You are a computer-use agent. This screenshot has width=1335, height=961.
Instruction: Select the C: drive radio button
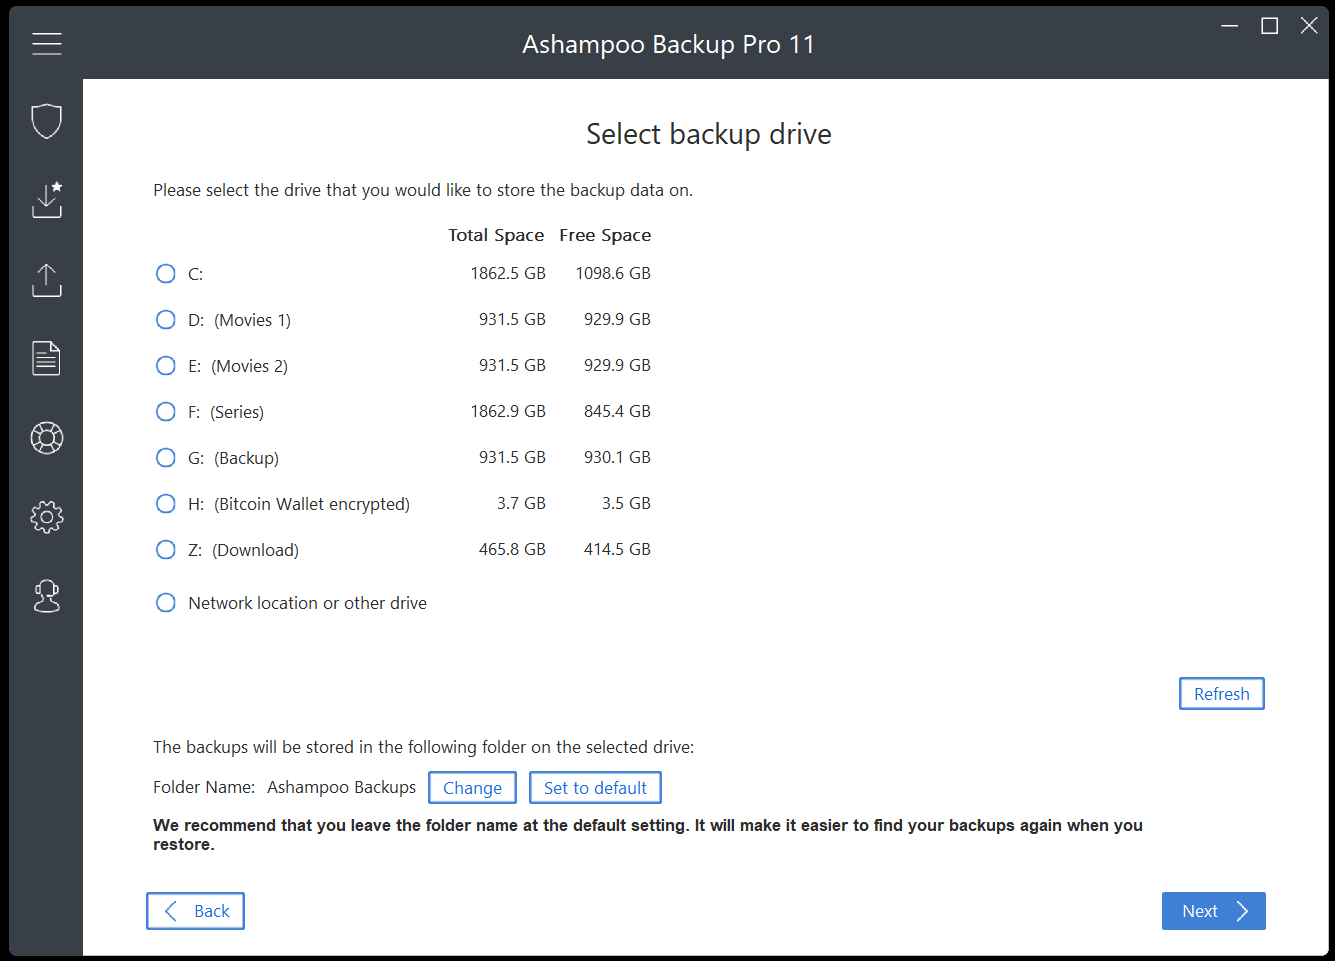pyautogui.click(x=166, y=274)
